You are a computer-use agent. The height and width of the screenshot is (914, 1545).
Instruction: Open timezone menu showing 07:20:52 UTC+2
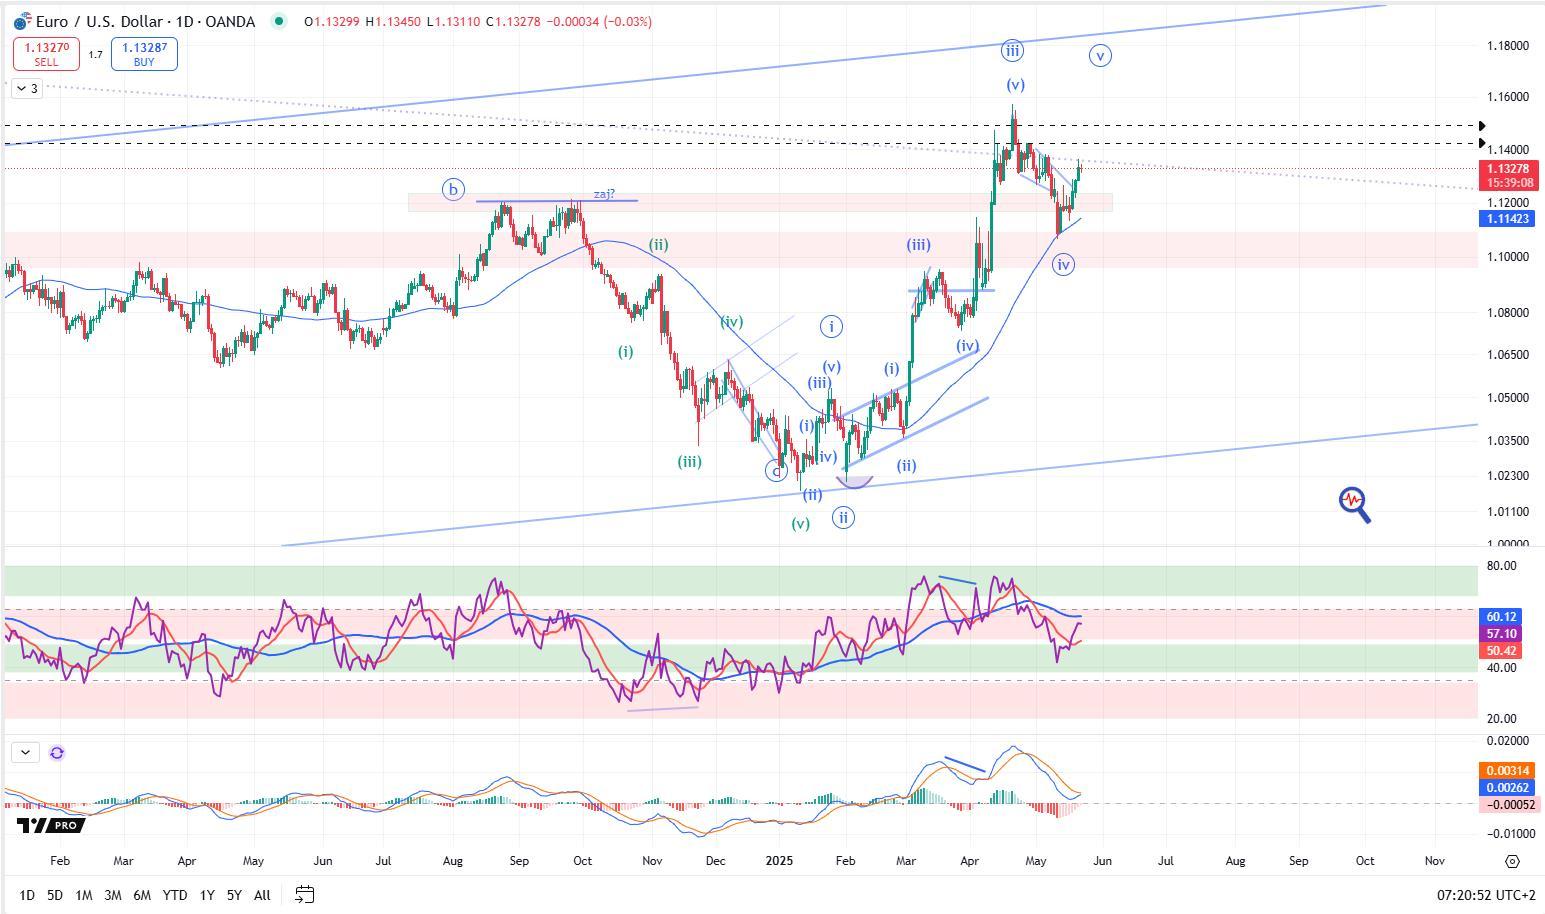[1486, 895]
